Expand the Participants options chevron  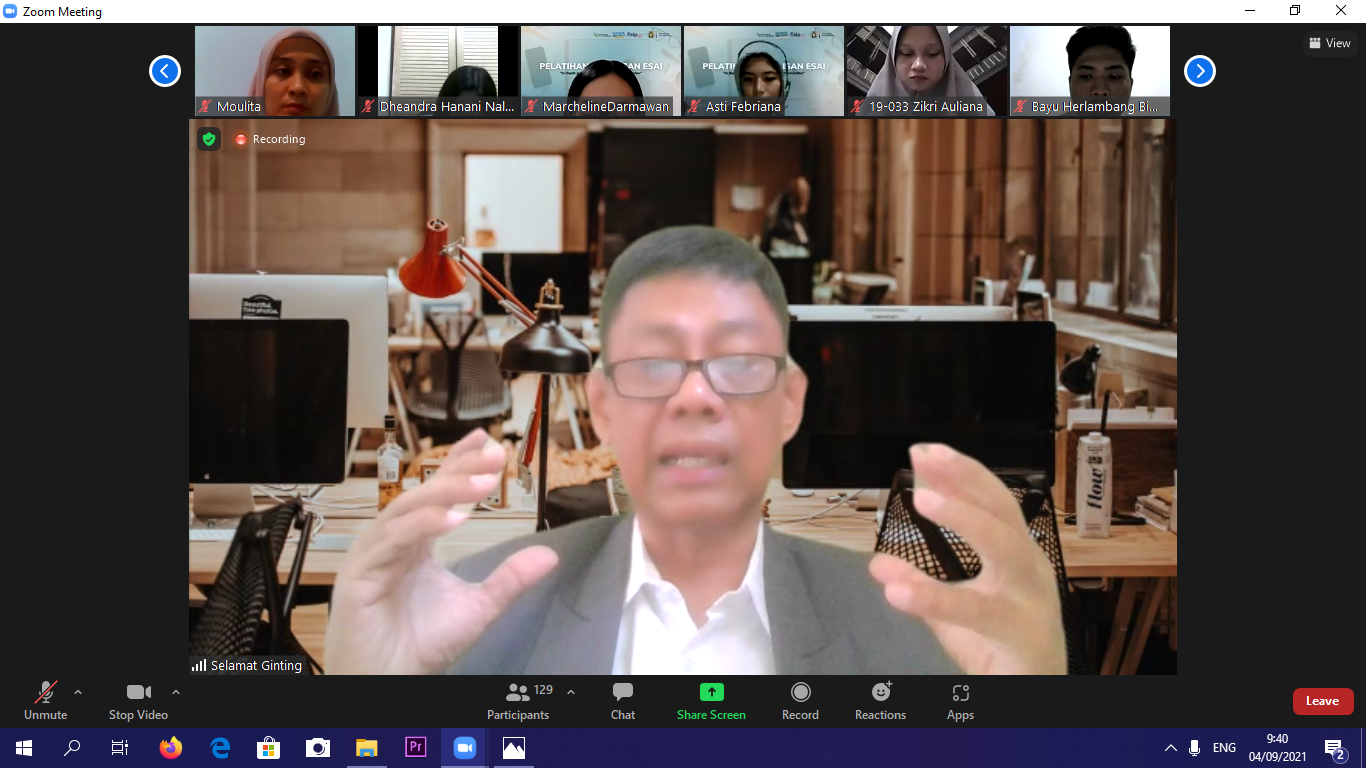pos(571,692)
